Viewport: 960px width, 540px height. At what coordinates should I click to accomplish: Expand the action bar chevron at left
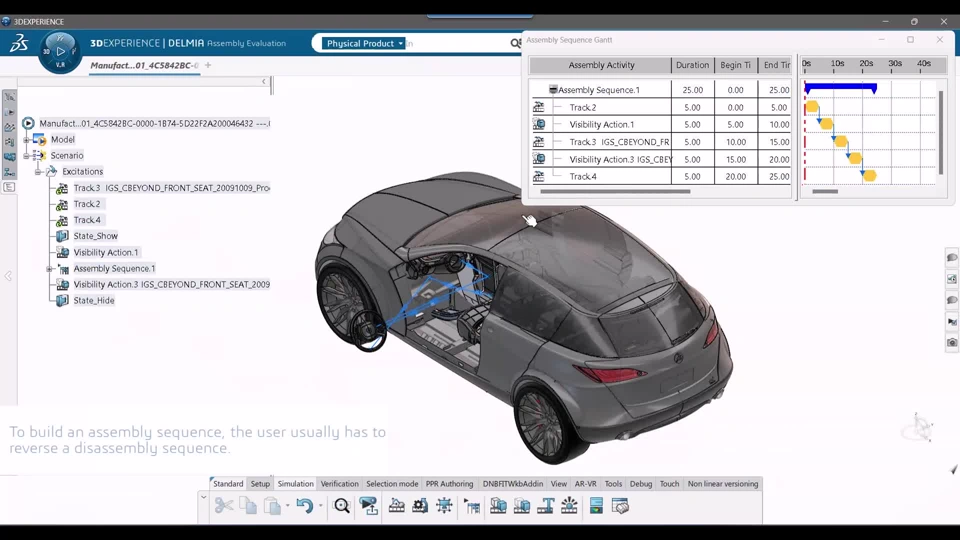pos(203,498)
